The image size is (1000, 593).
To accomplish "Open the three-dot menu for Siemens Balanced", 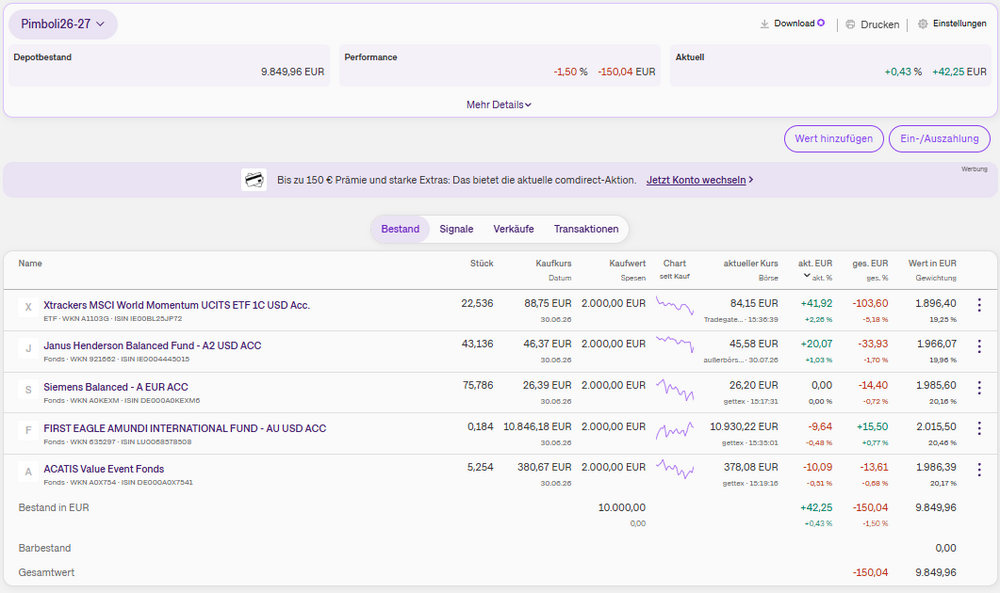I will (979, 388).
